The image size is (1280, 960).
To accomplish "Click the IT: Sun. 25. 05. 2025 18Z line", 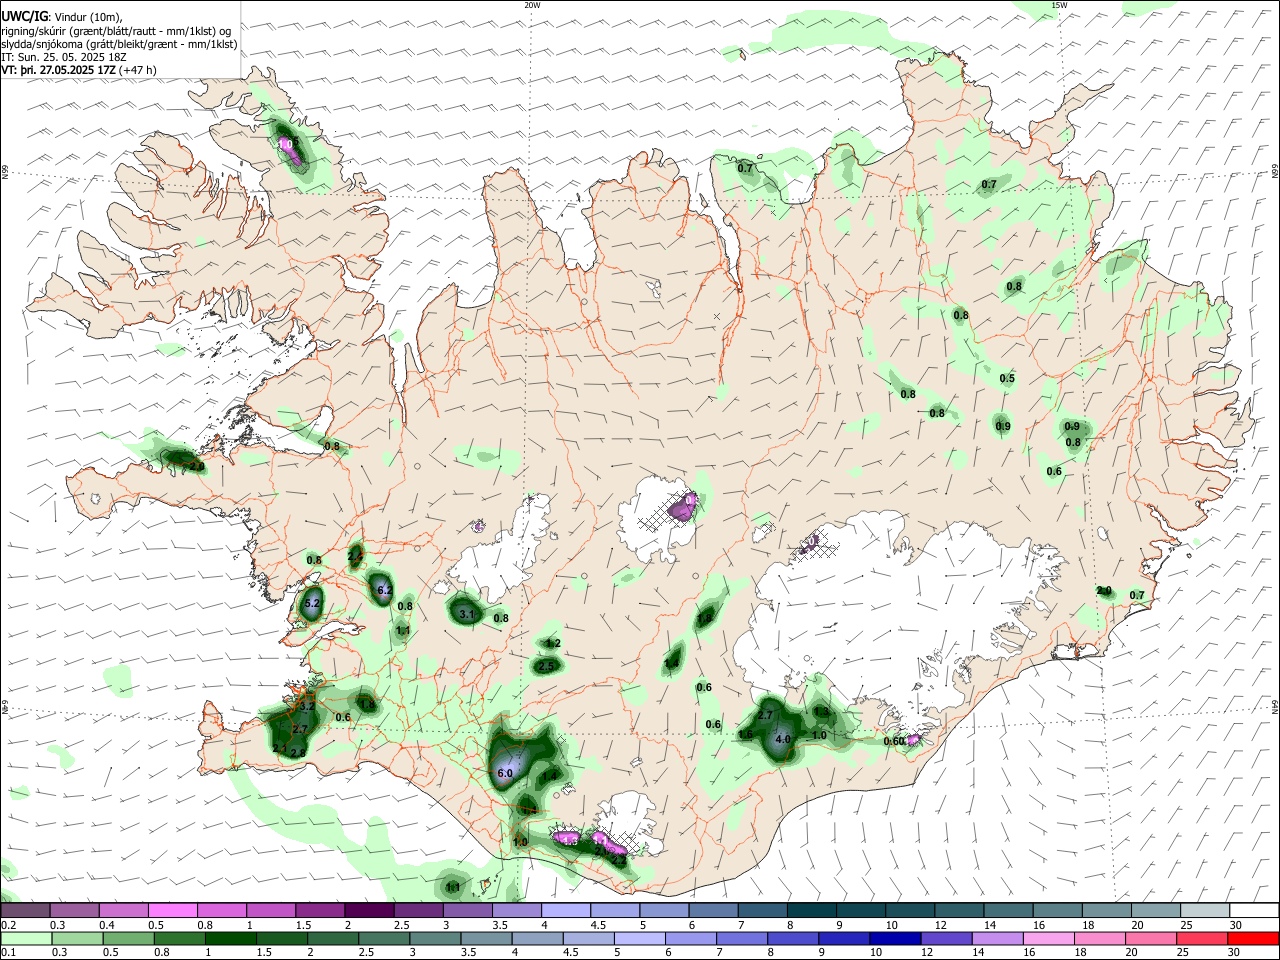I will (65, 57).
